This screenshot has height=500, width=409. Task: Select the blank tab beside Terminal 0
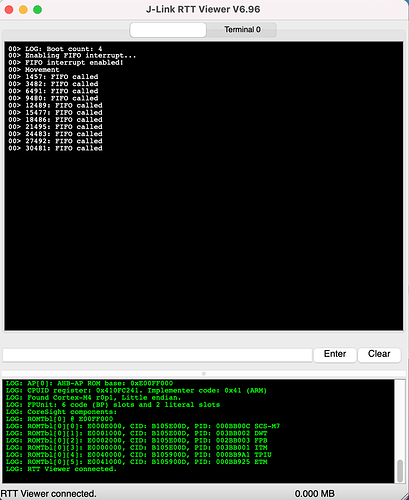[x=168, y=30]
